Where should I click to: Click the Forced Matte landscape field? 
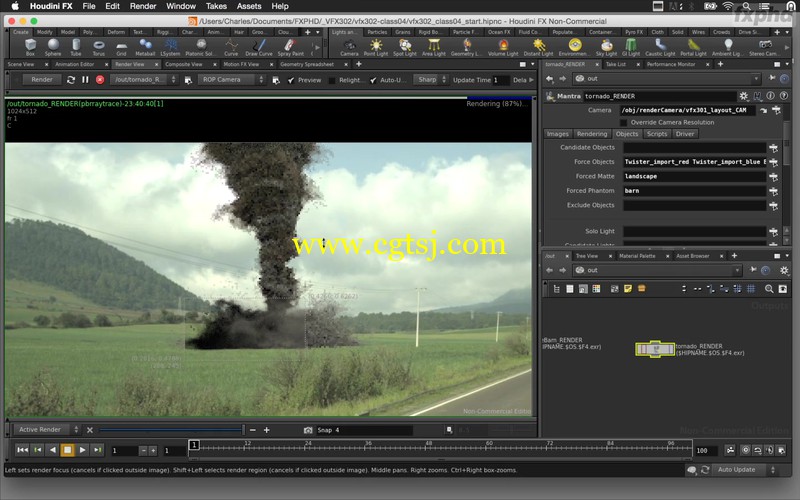(694, 177)
